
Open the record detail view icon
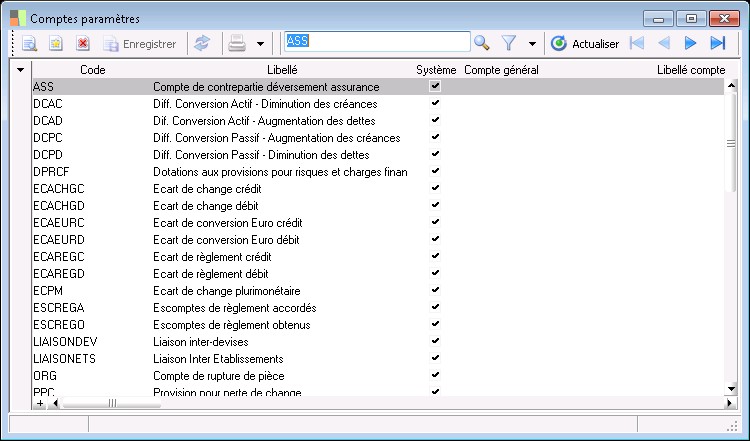pyautogui.click(x=30, y=44)
